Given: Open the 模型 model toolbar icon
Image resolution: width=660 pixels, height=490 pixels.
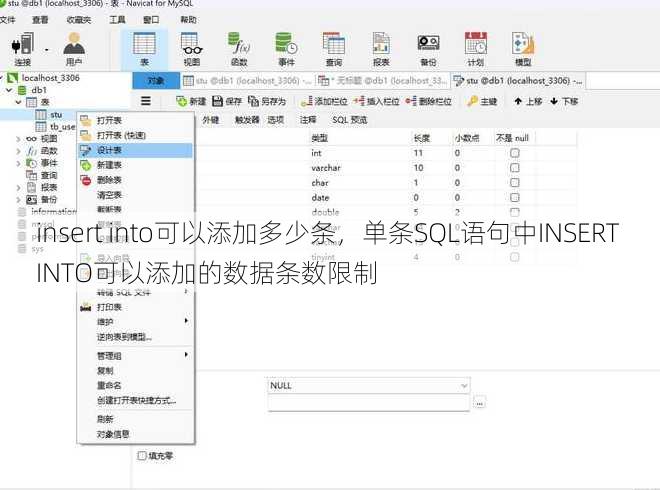Looking at the screenshot, I should click(x=523, y=49).
